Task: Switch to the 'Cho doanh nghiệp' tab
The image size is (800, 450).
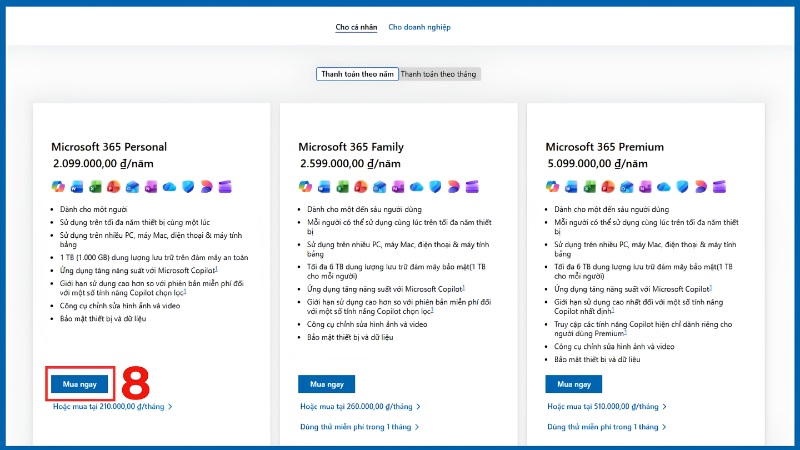Action: click(x=419, y=27)
